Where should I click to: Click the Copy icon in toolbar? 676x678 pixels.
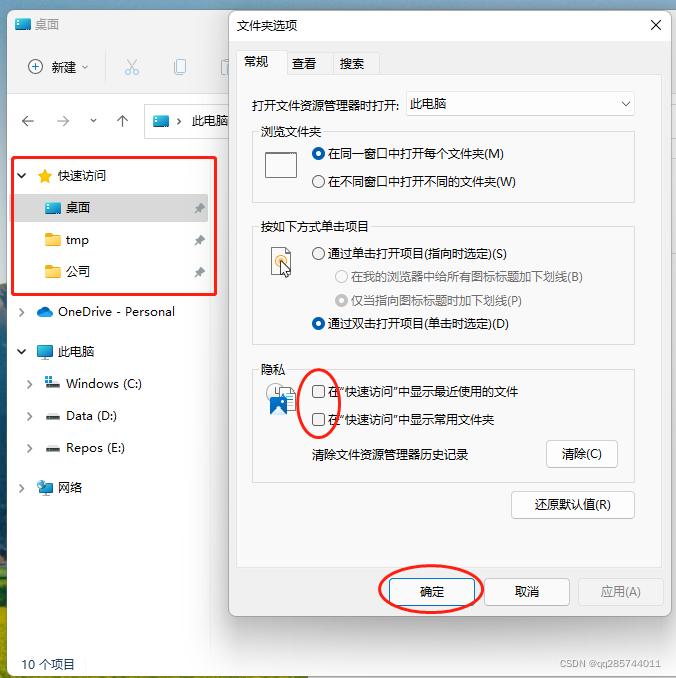180,67
